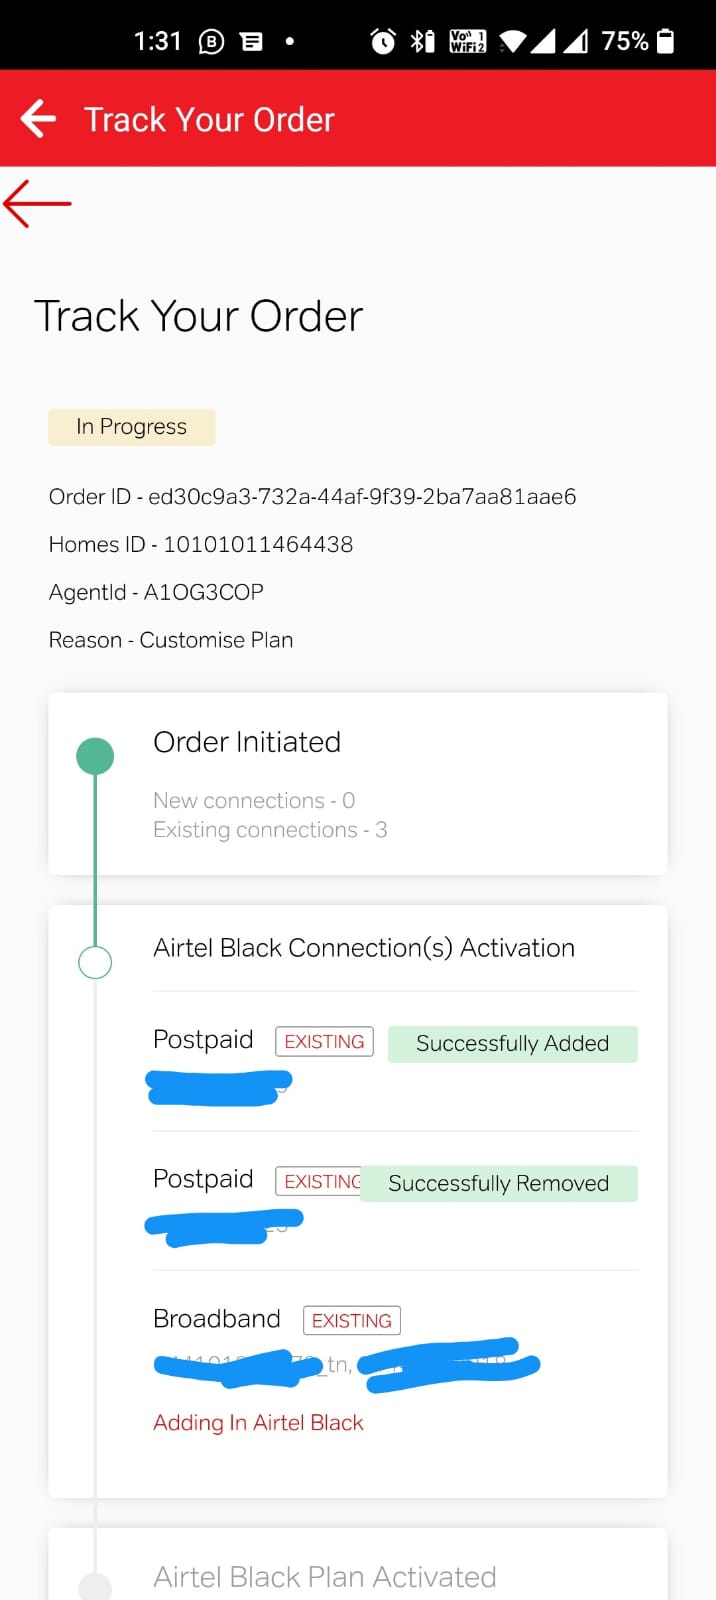716x1600 pixels.
Task: Tap the Track Your Order header title
Action: tap(209, 120)
